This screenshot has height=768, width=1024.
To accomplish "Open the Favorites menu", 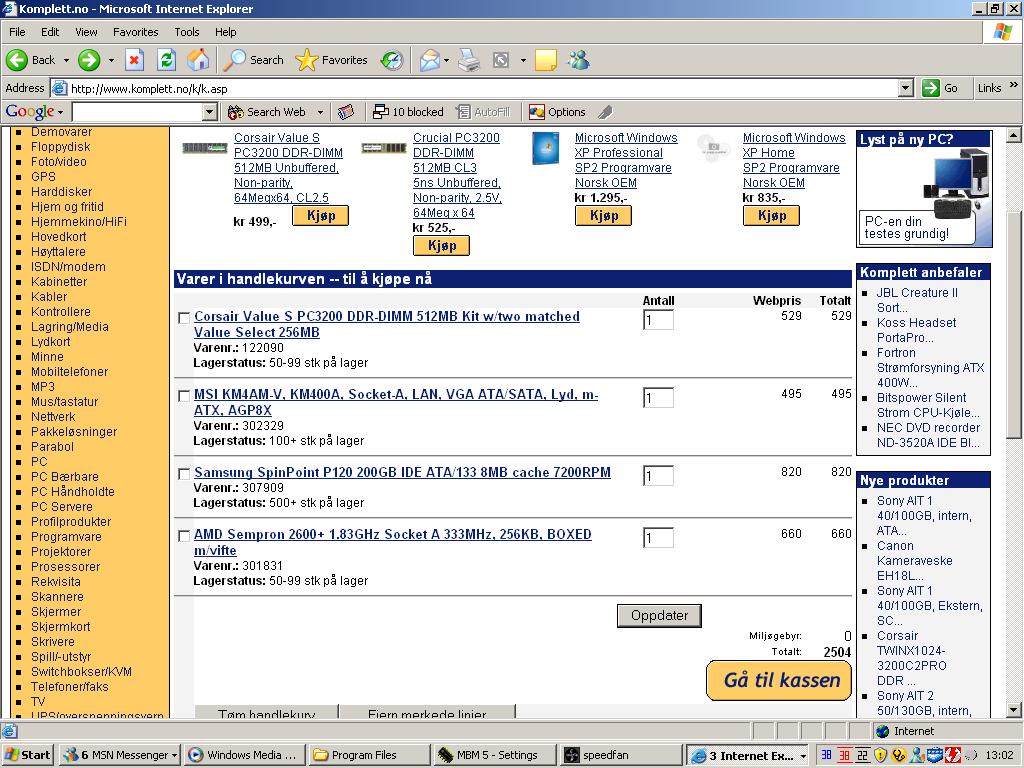I will tap(135, 32).
